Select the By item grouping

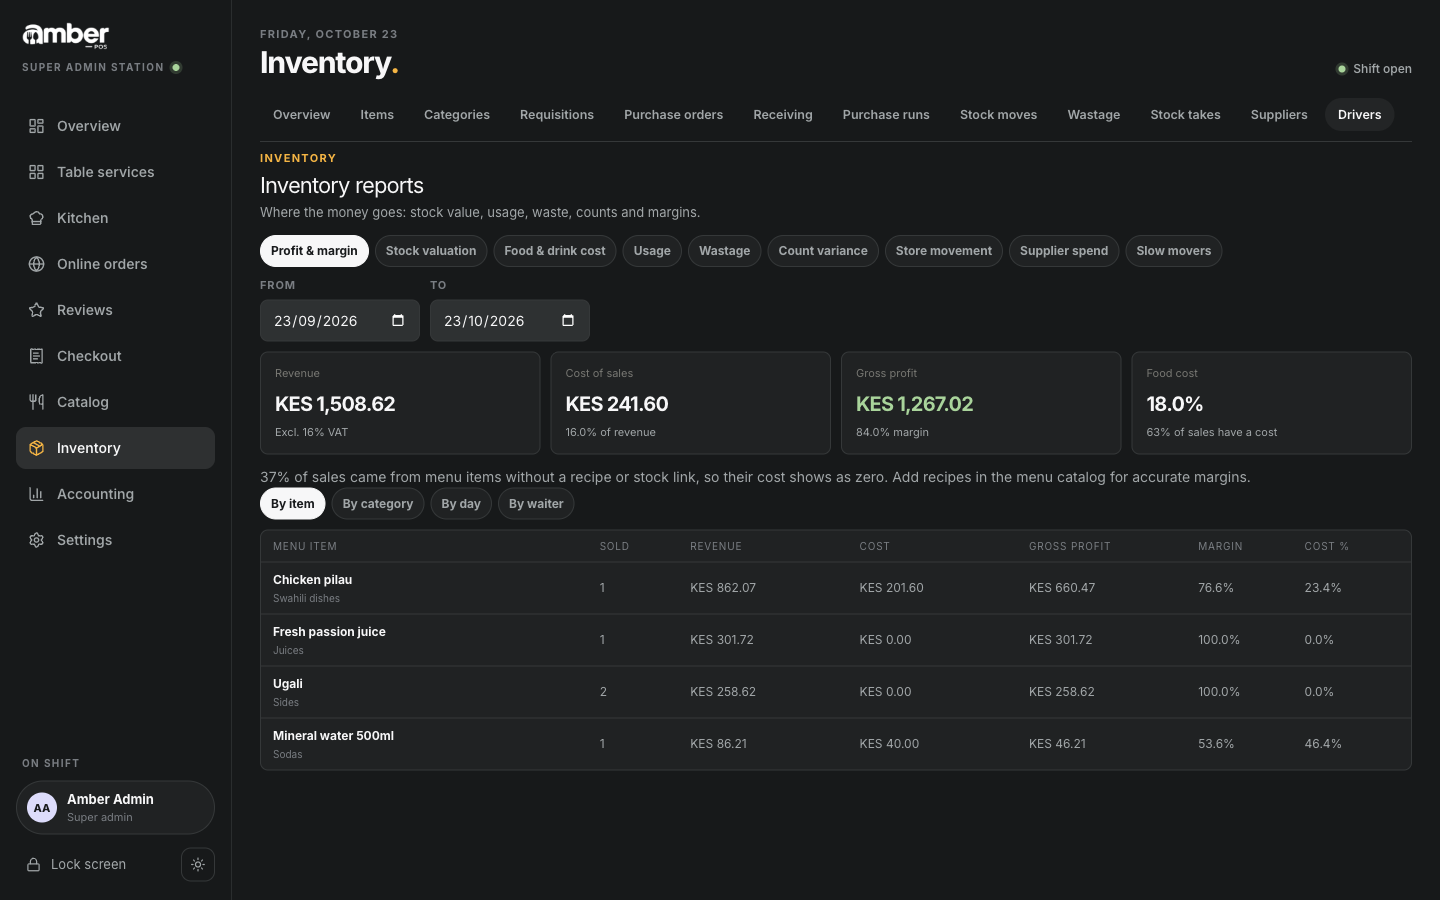[293, 504]
